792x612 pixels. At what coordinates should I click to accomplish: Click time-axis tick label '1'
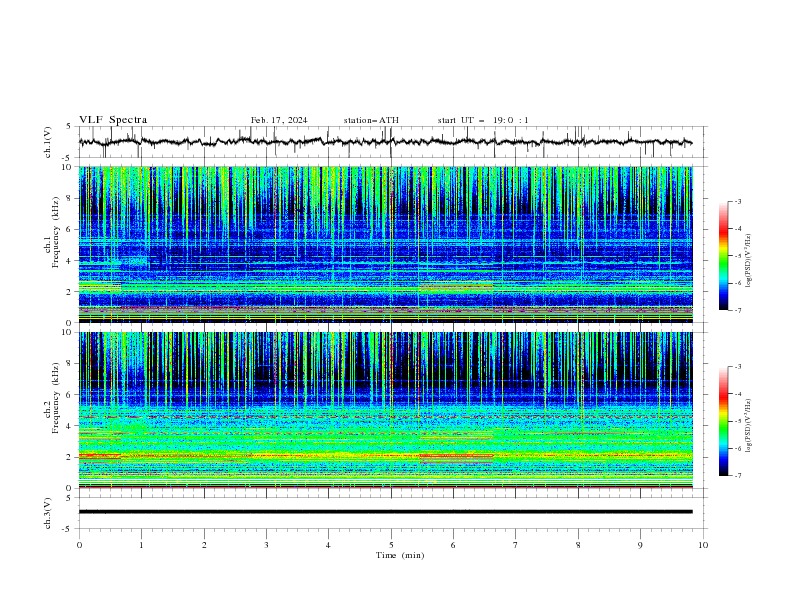click(142, 545)
